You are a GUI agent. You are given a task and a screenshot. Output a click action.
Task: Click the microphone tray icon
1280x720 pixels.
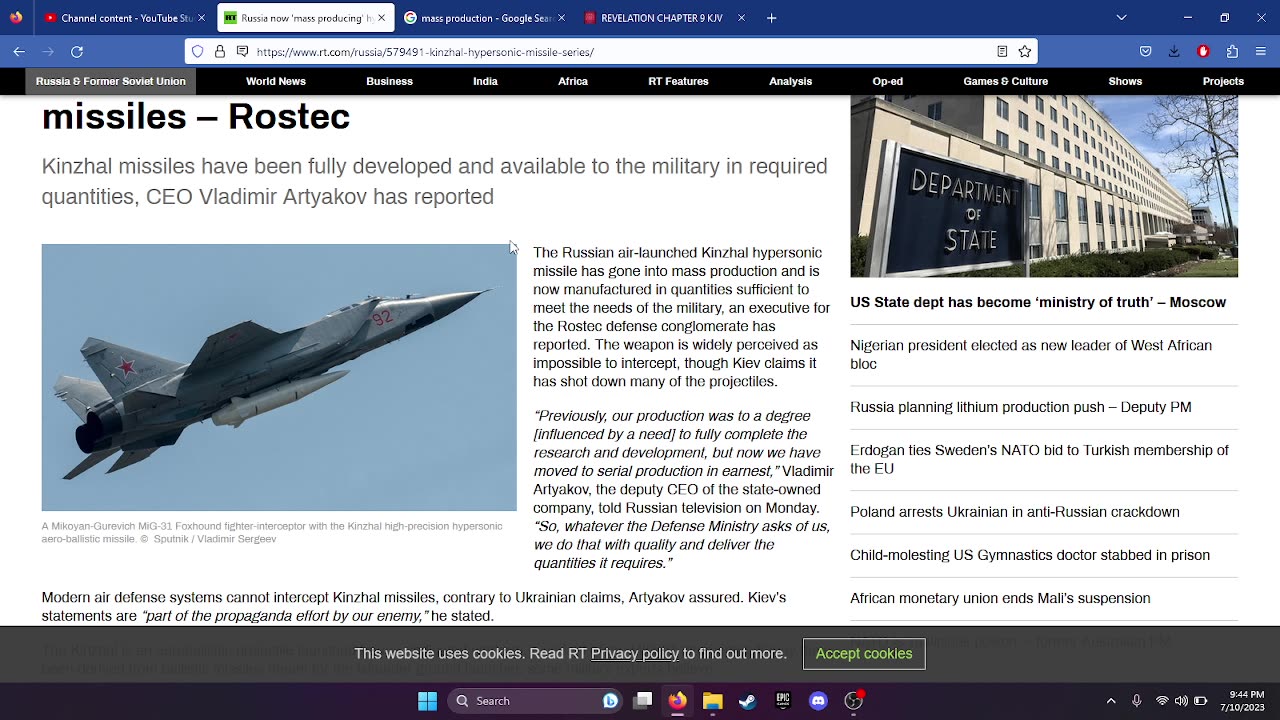(x=1137, y=701)
